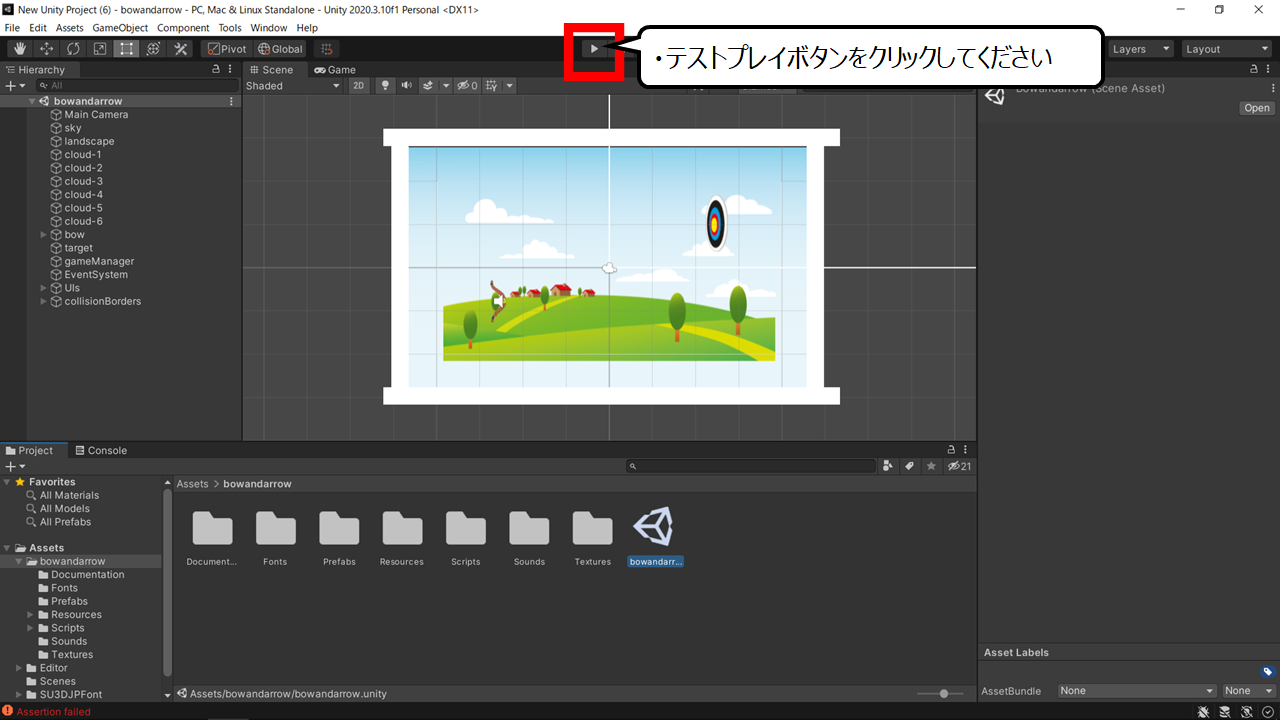The height and width of the screenshot is (720, 1280).
Task: Select the Move tool
Action: tap(46, 49)
